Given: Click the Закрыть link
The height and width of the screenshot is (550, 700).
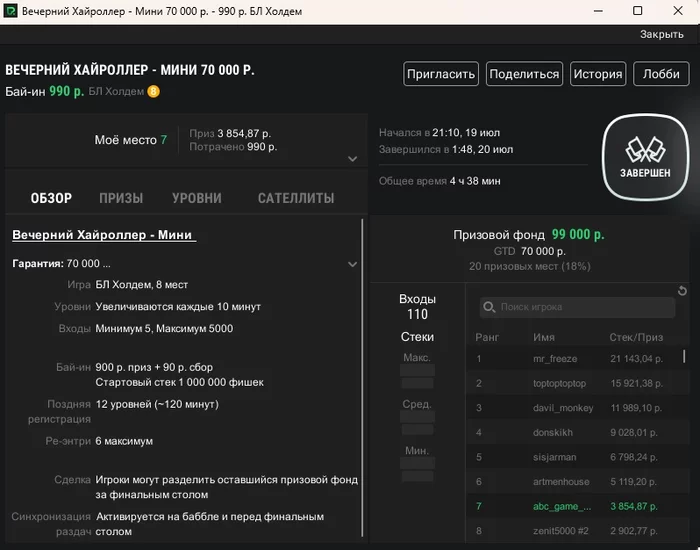Looking at the screenshot, I should (662, 34).
